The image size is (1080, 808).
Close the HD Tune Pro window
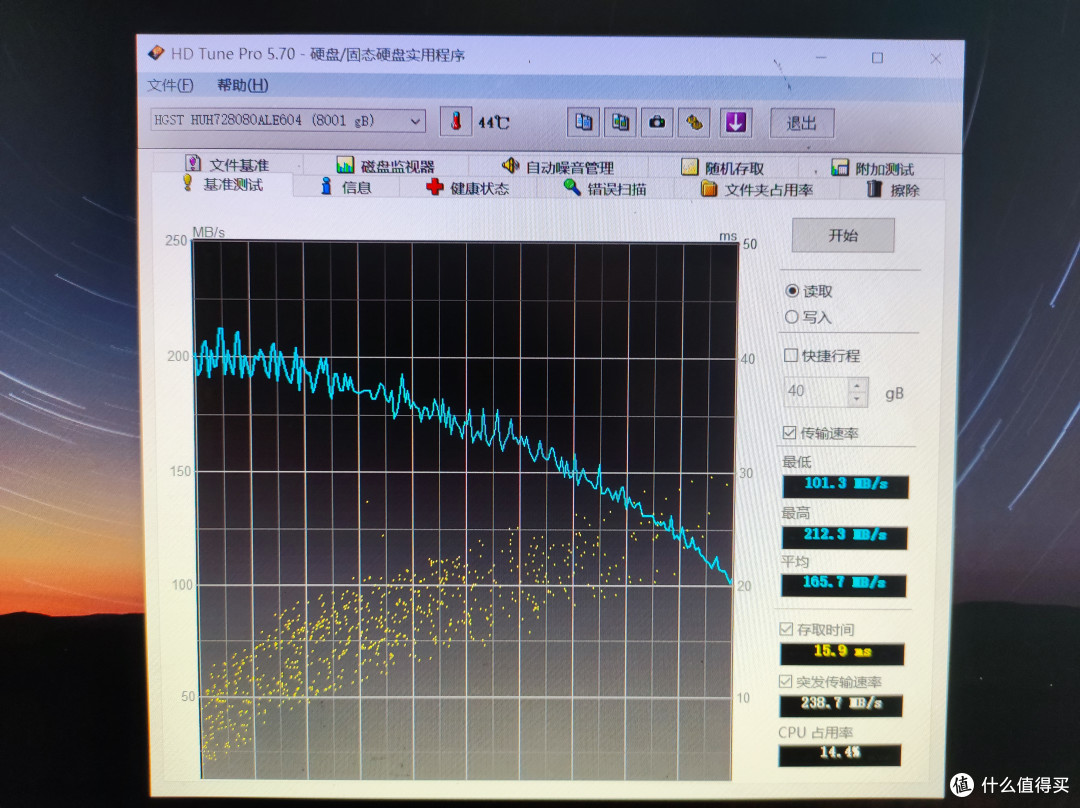pyautogui.click(x=935, y=59)
